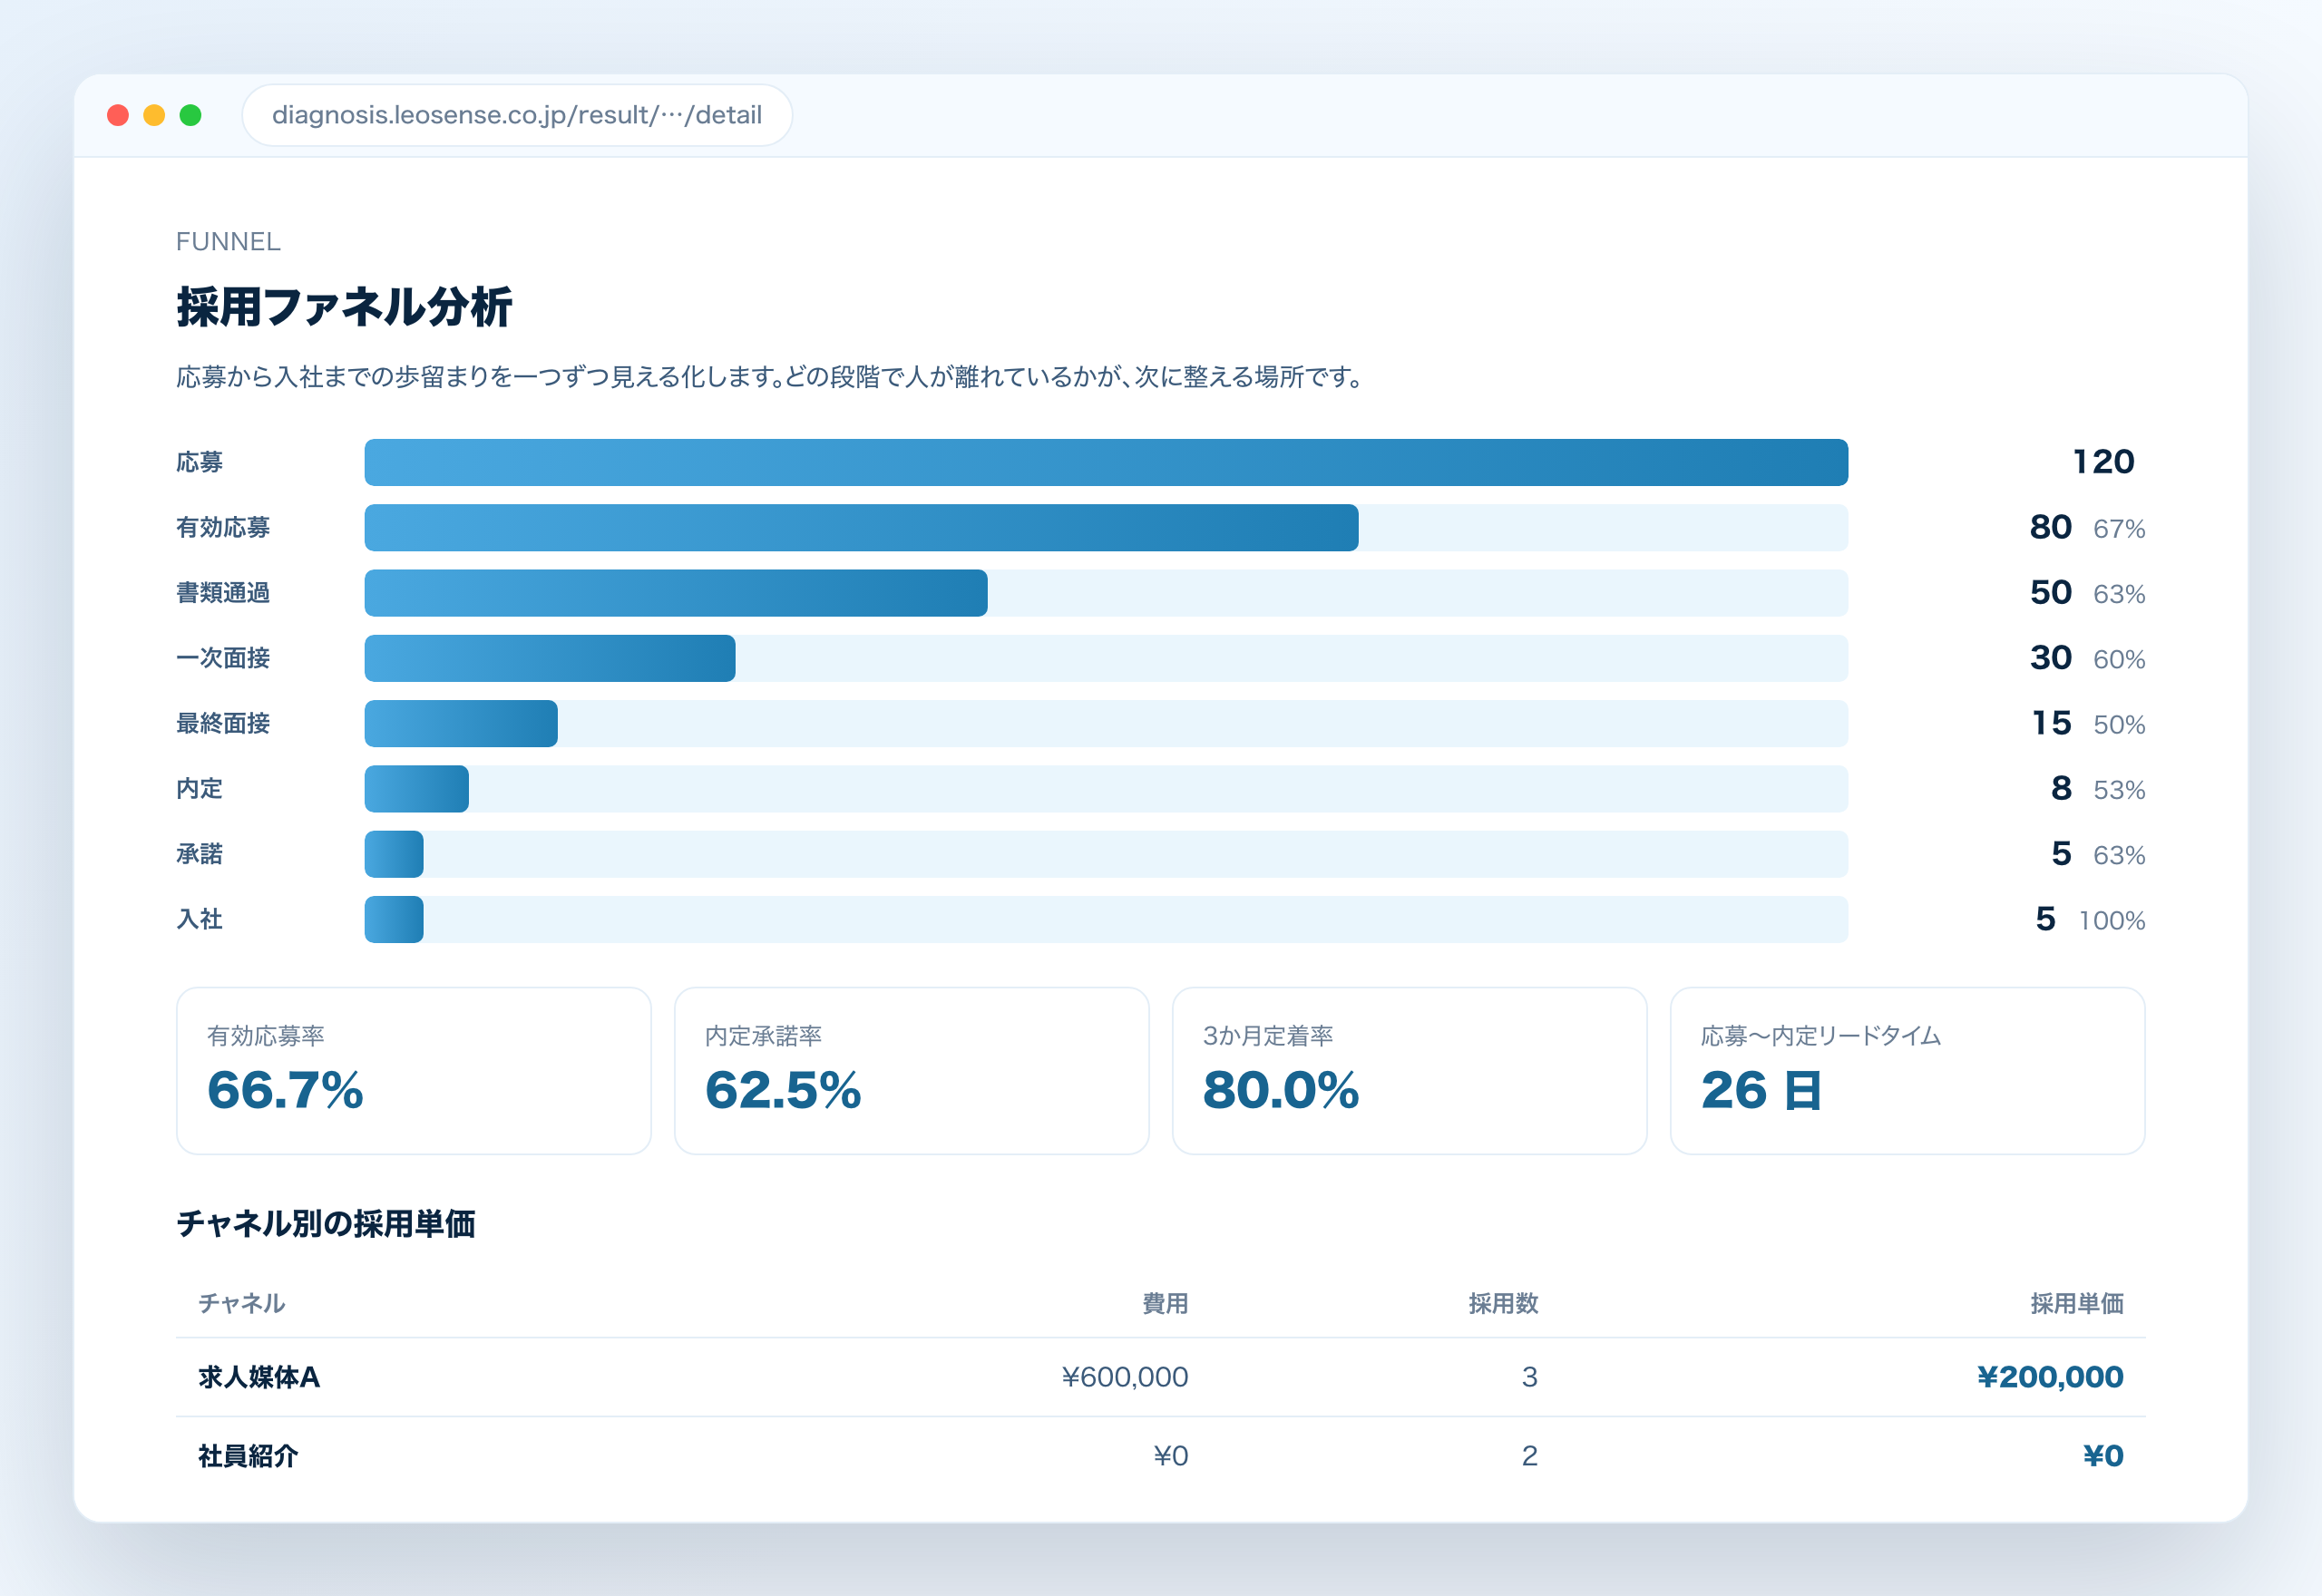Click the 採用数 column header
The image size is (2322, 1596).
click(x=1503, y=1303)
